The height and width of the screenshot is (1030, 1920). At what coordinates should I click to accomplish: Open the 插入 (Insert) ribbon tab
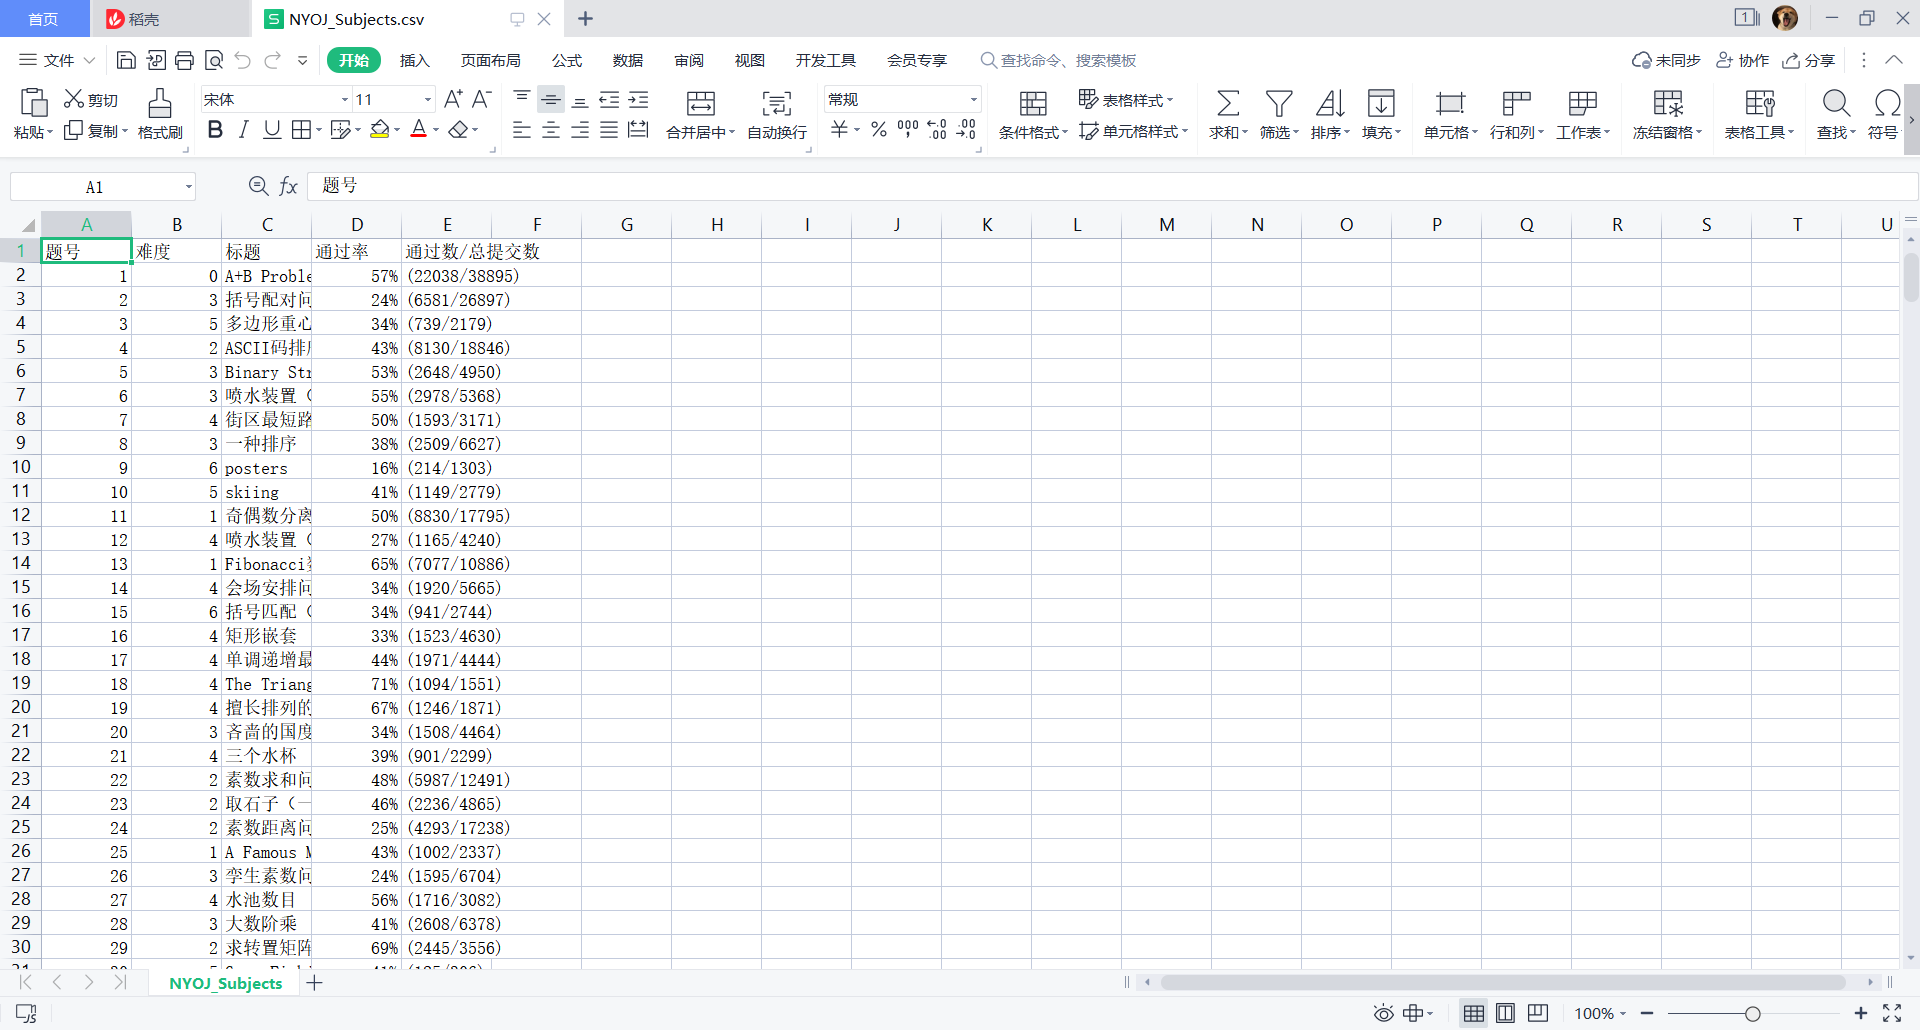[x=414, y=60]
